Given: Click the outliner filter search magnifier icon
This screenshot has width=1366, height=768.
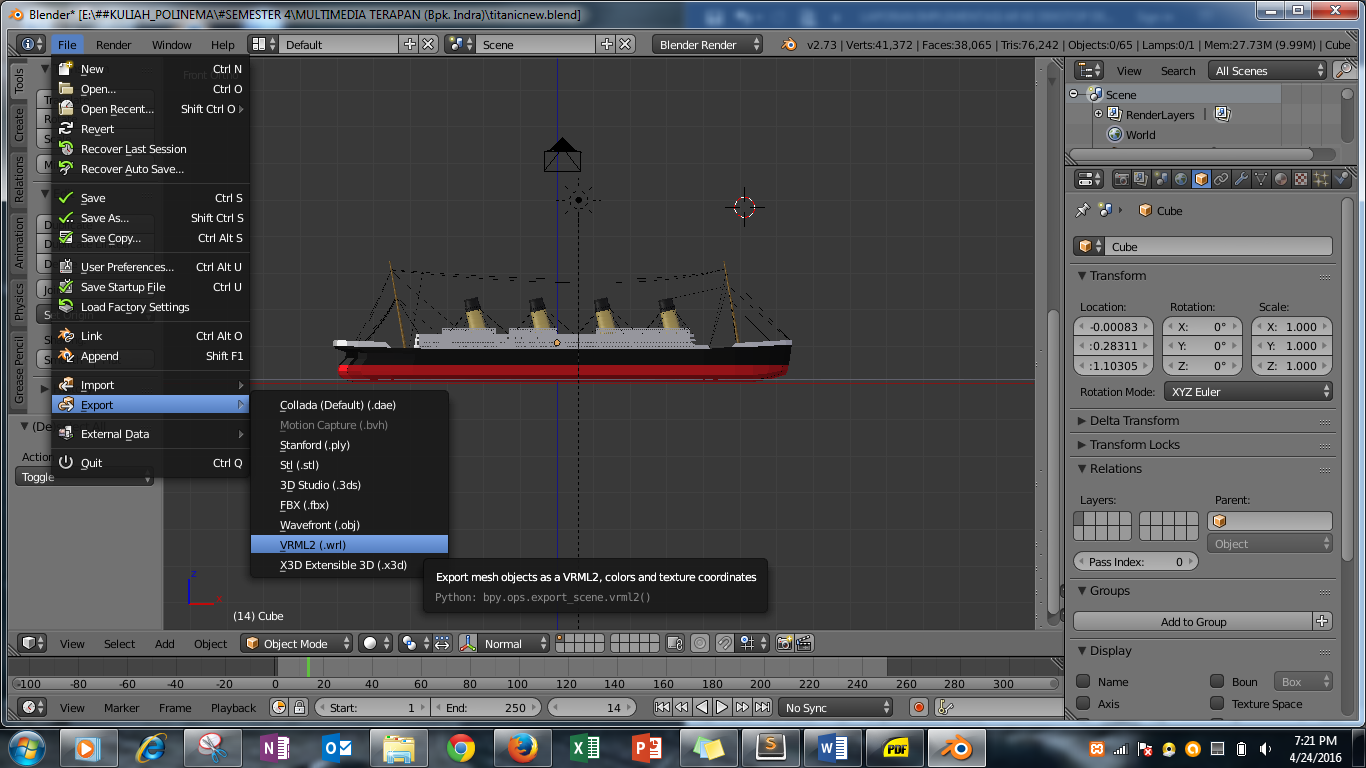Looking at the screenshot, I should (1344, 70).
